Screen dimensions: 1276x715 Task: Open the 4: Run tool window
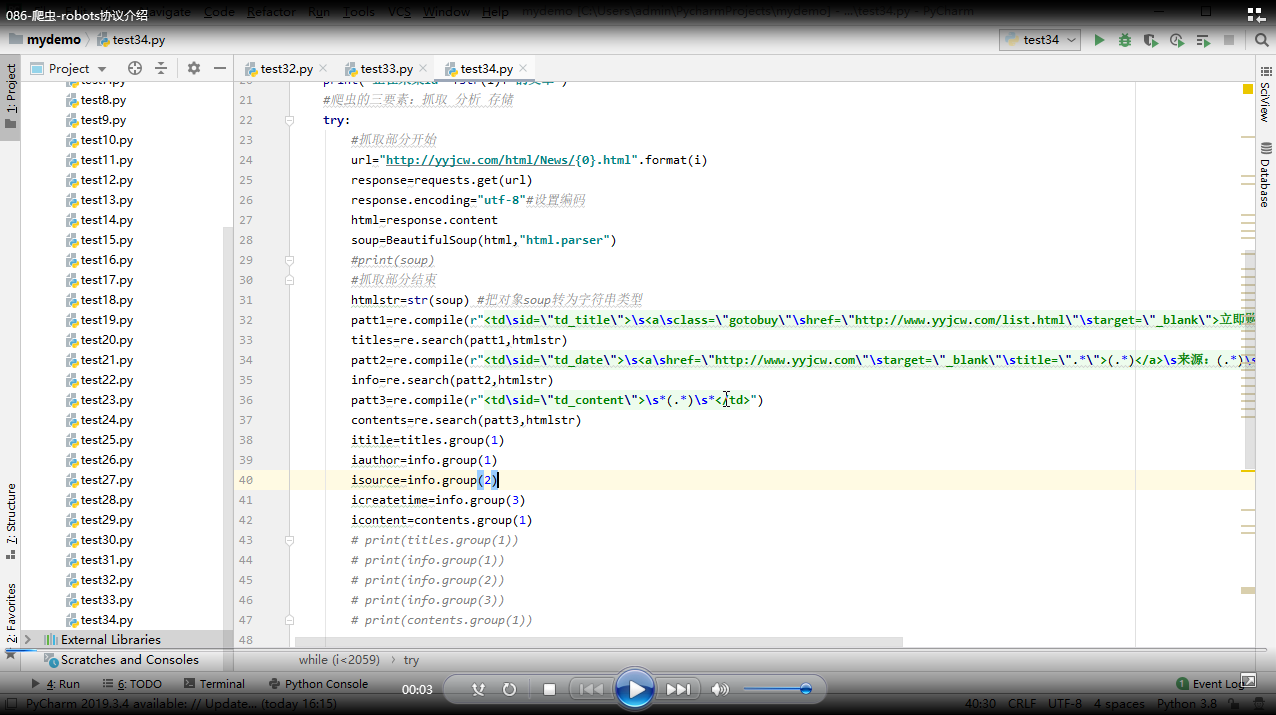pyautogui.click(x=55, y=684)
